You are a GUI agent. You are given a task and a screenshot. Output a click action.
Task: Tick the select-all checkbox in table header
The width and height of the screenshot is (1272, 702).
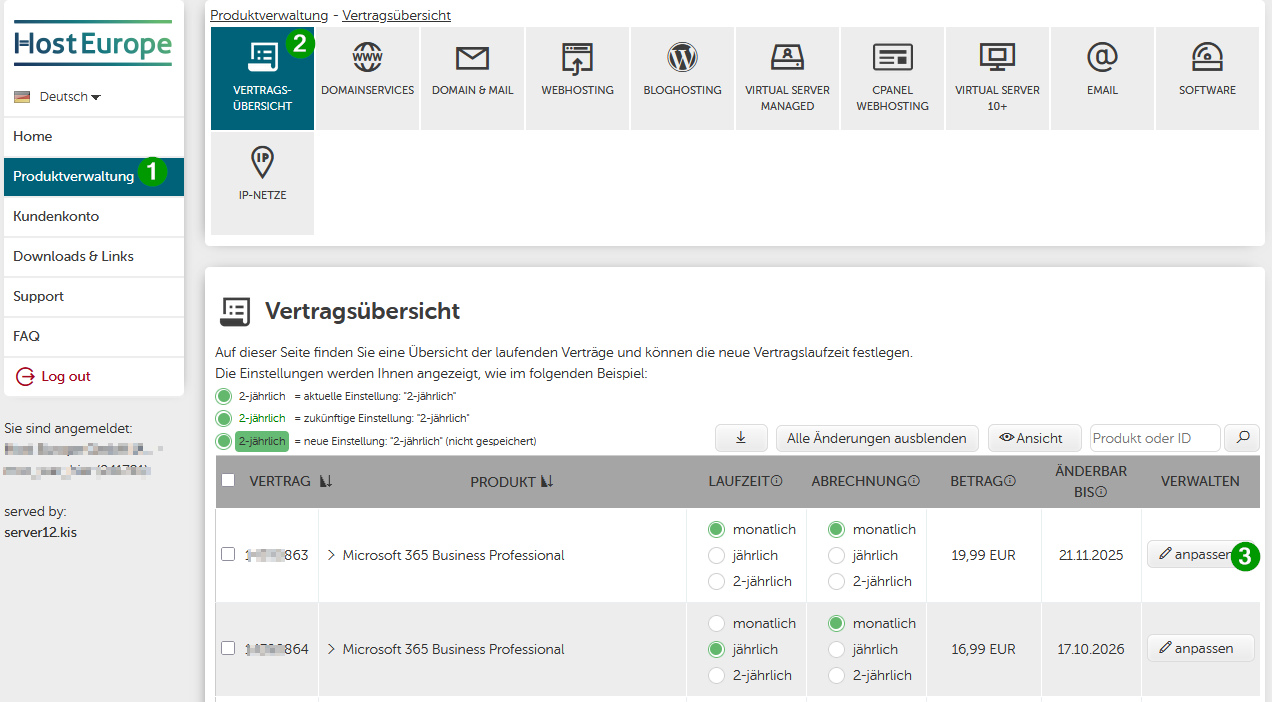point(228,481)
